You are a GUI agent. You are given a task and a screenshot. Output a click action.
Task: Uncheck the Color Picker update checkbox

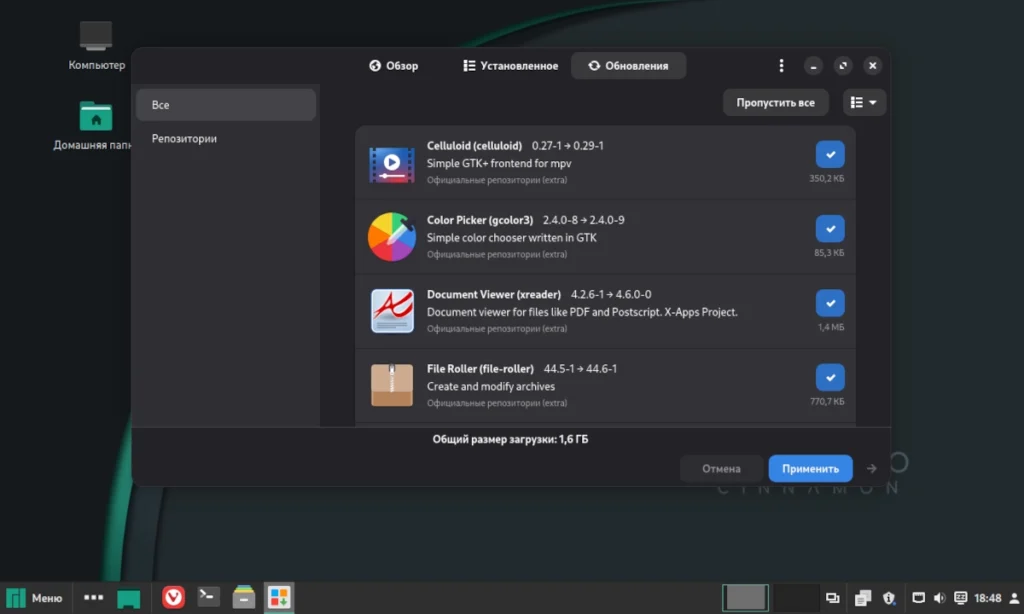[x=830, y=229]
